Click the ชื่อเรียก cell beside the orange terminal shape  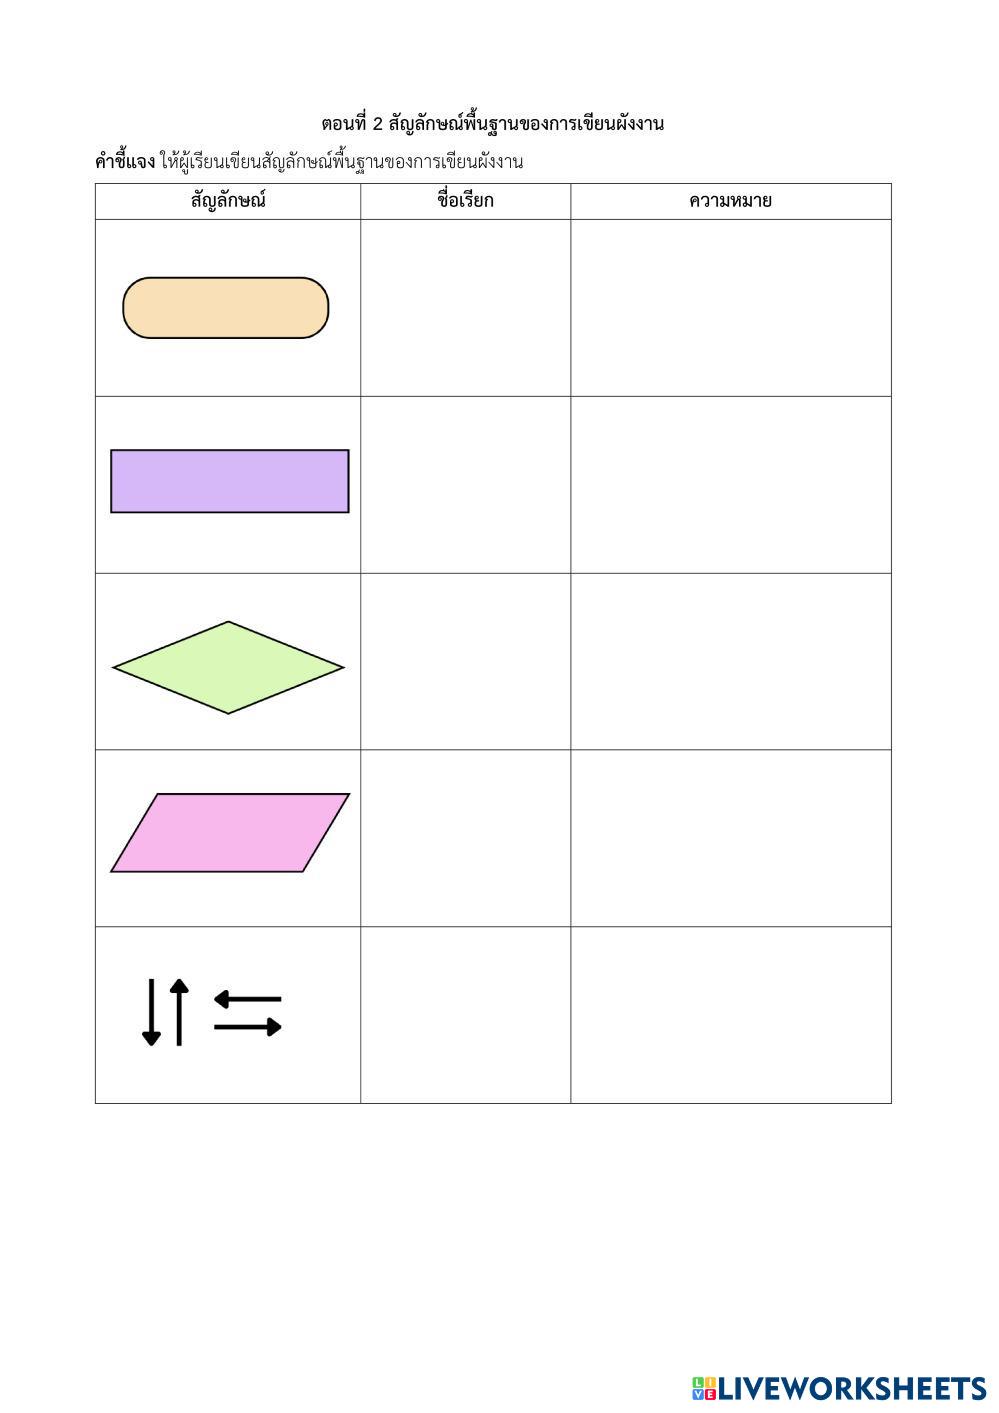465,308
